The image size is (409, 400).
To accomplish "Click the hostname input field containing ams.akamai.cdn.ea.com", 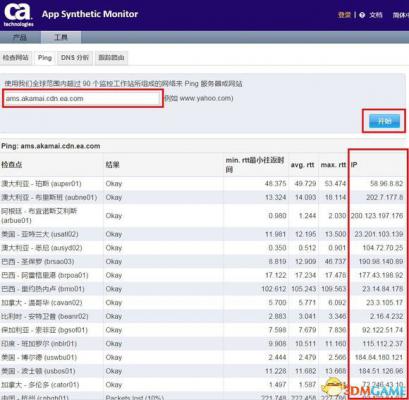I will [83, 98].
